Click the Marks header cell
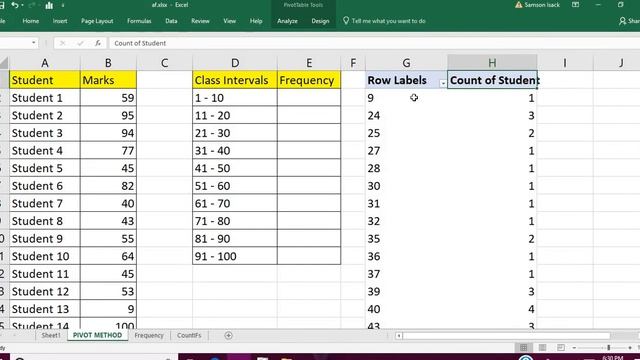This screenshot has width=640, height=360. pyautogui.click(x=108, y=80)
